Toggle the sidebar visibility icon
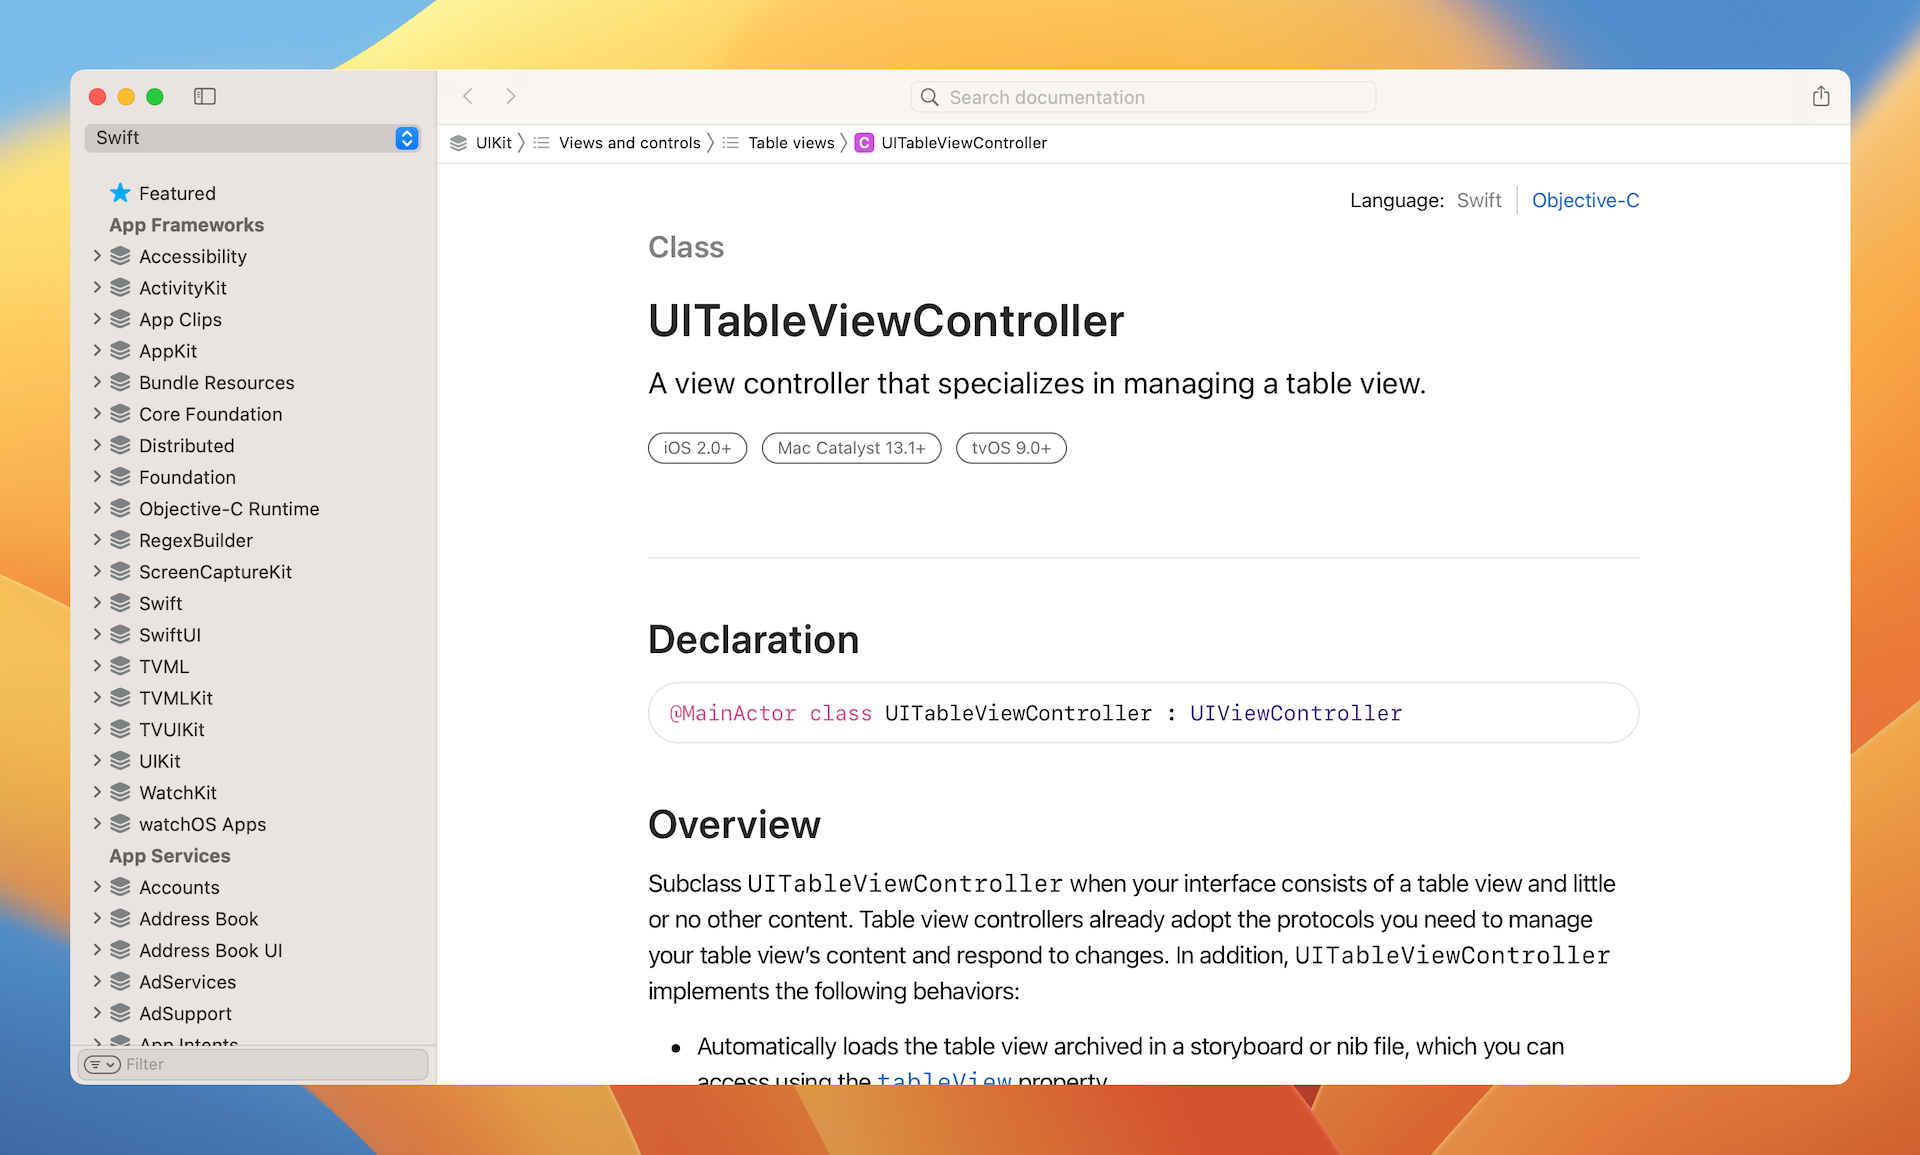The width and height of the screenshot is (1920, 1155). click(x=205, y=96)
